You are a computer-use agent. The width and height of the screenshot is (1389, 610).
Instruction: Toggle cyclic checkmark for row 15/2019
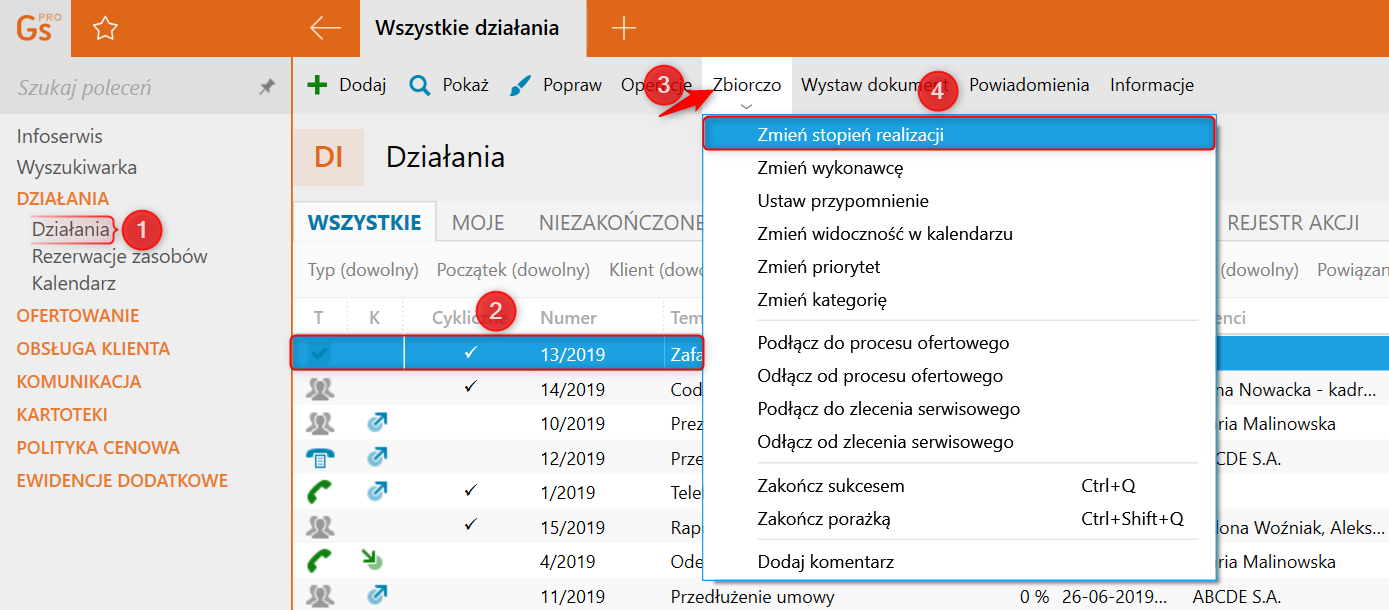(x=471, y=524)
